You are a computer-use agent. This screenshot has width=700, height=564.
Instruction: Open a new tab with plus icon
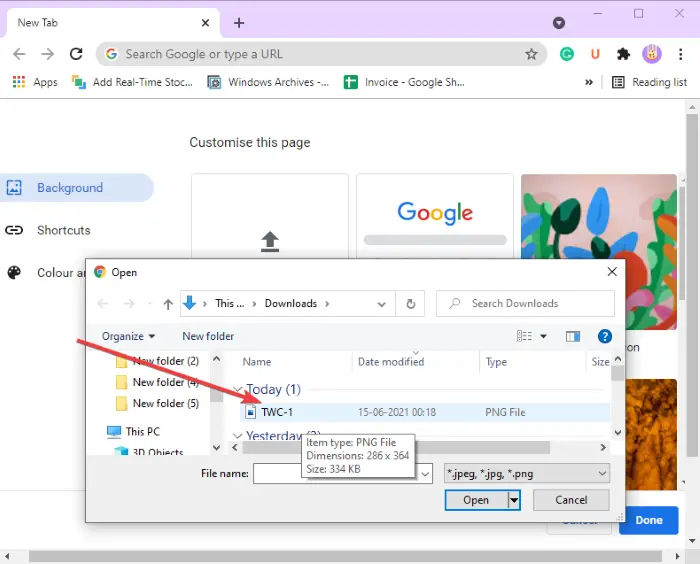pos(239,23)
